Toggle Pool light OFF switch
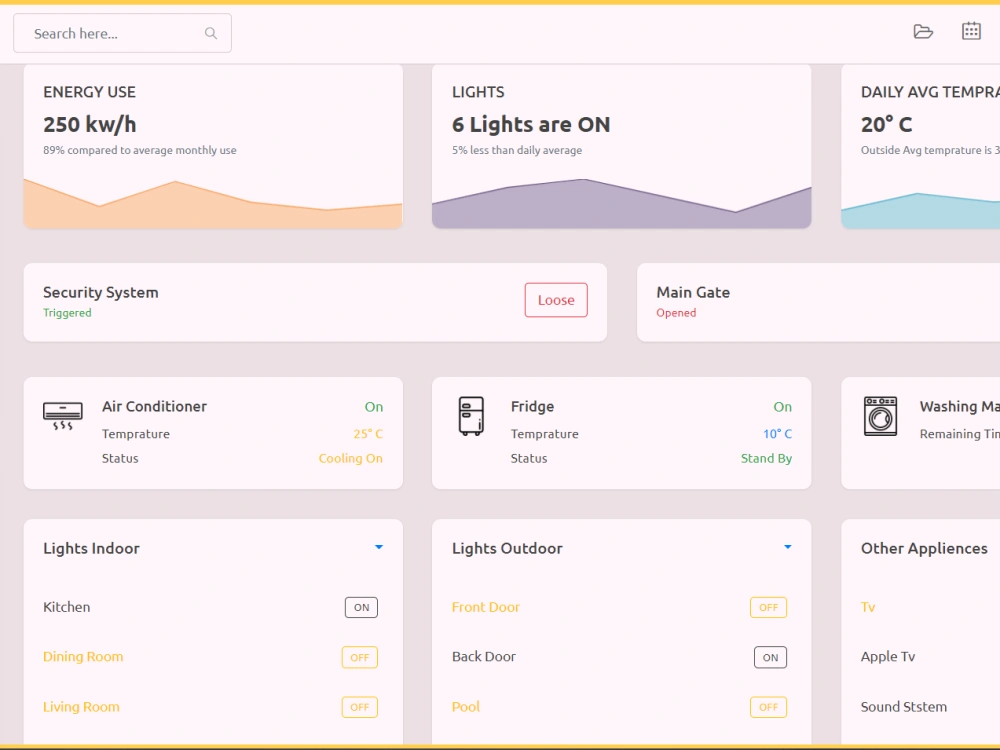Screen dimensions: 1000x750 [768, 707]
